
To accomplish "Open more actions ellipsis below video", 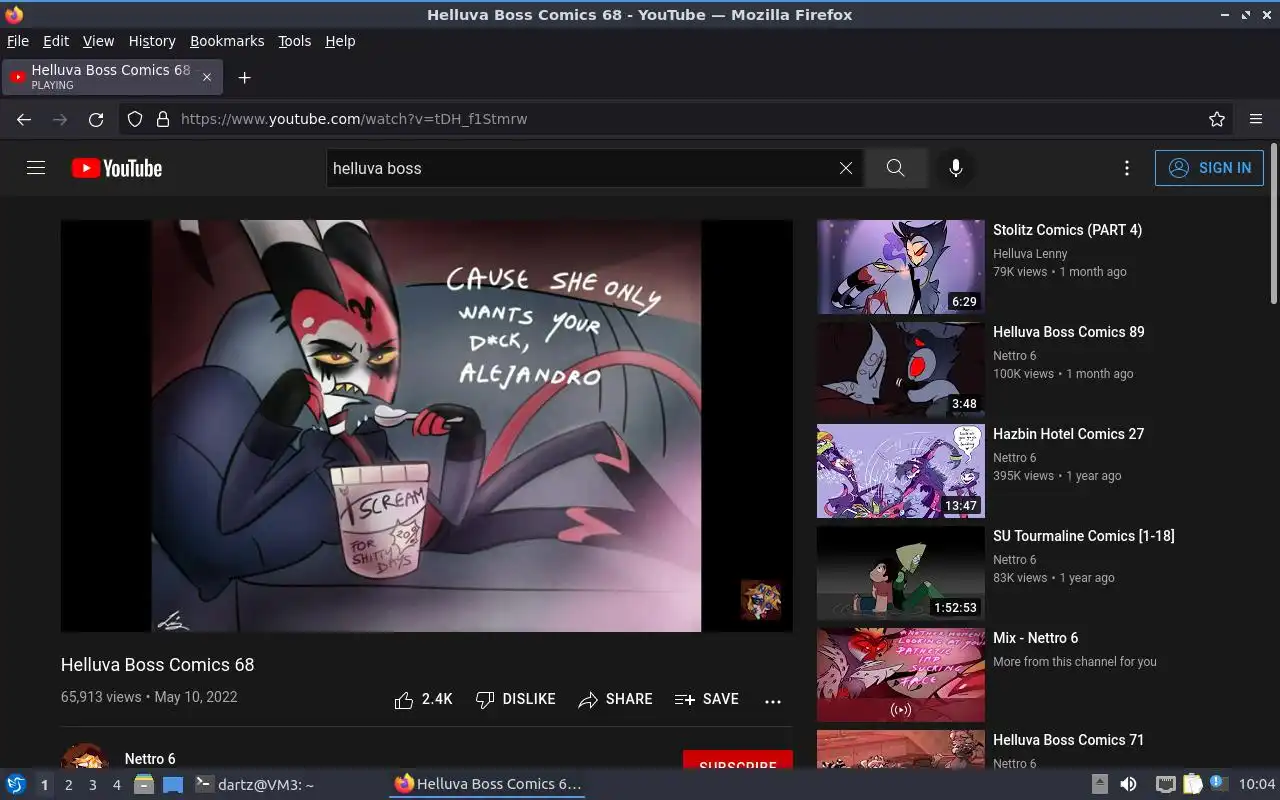I will click(x=773, y=701).
